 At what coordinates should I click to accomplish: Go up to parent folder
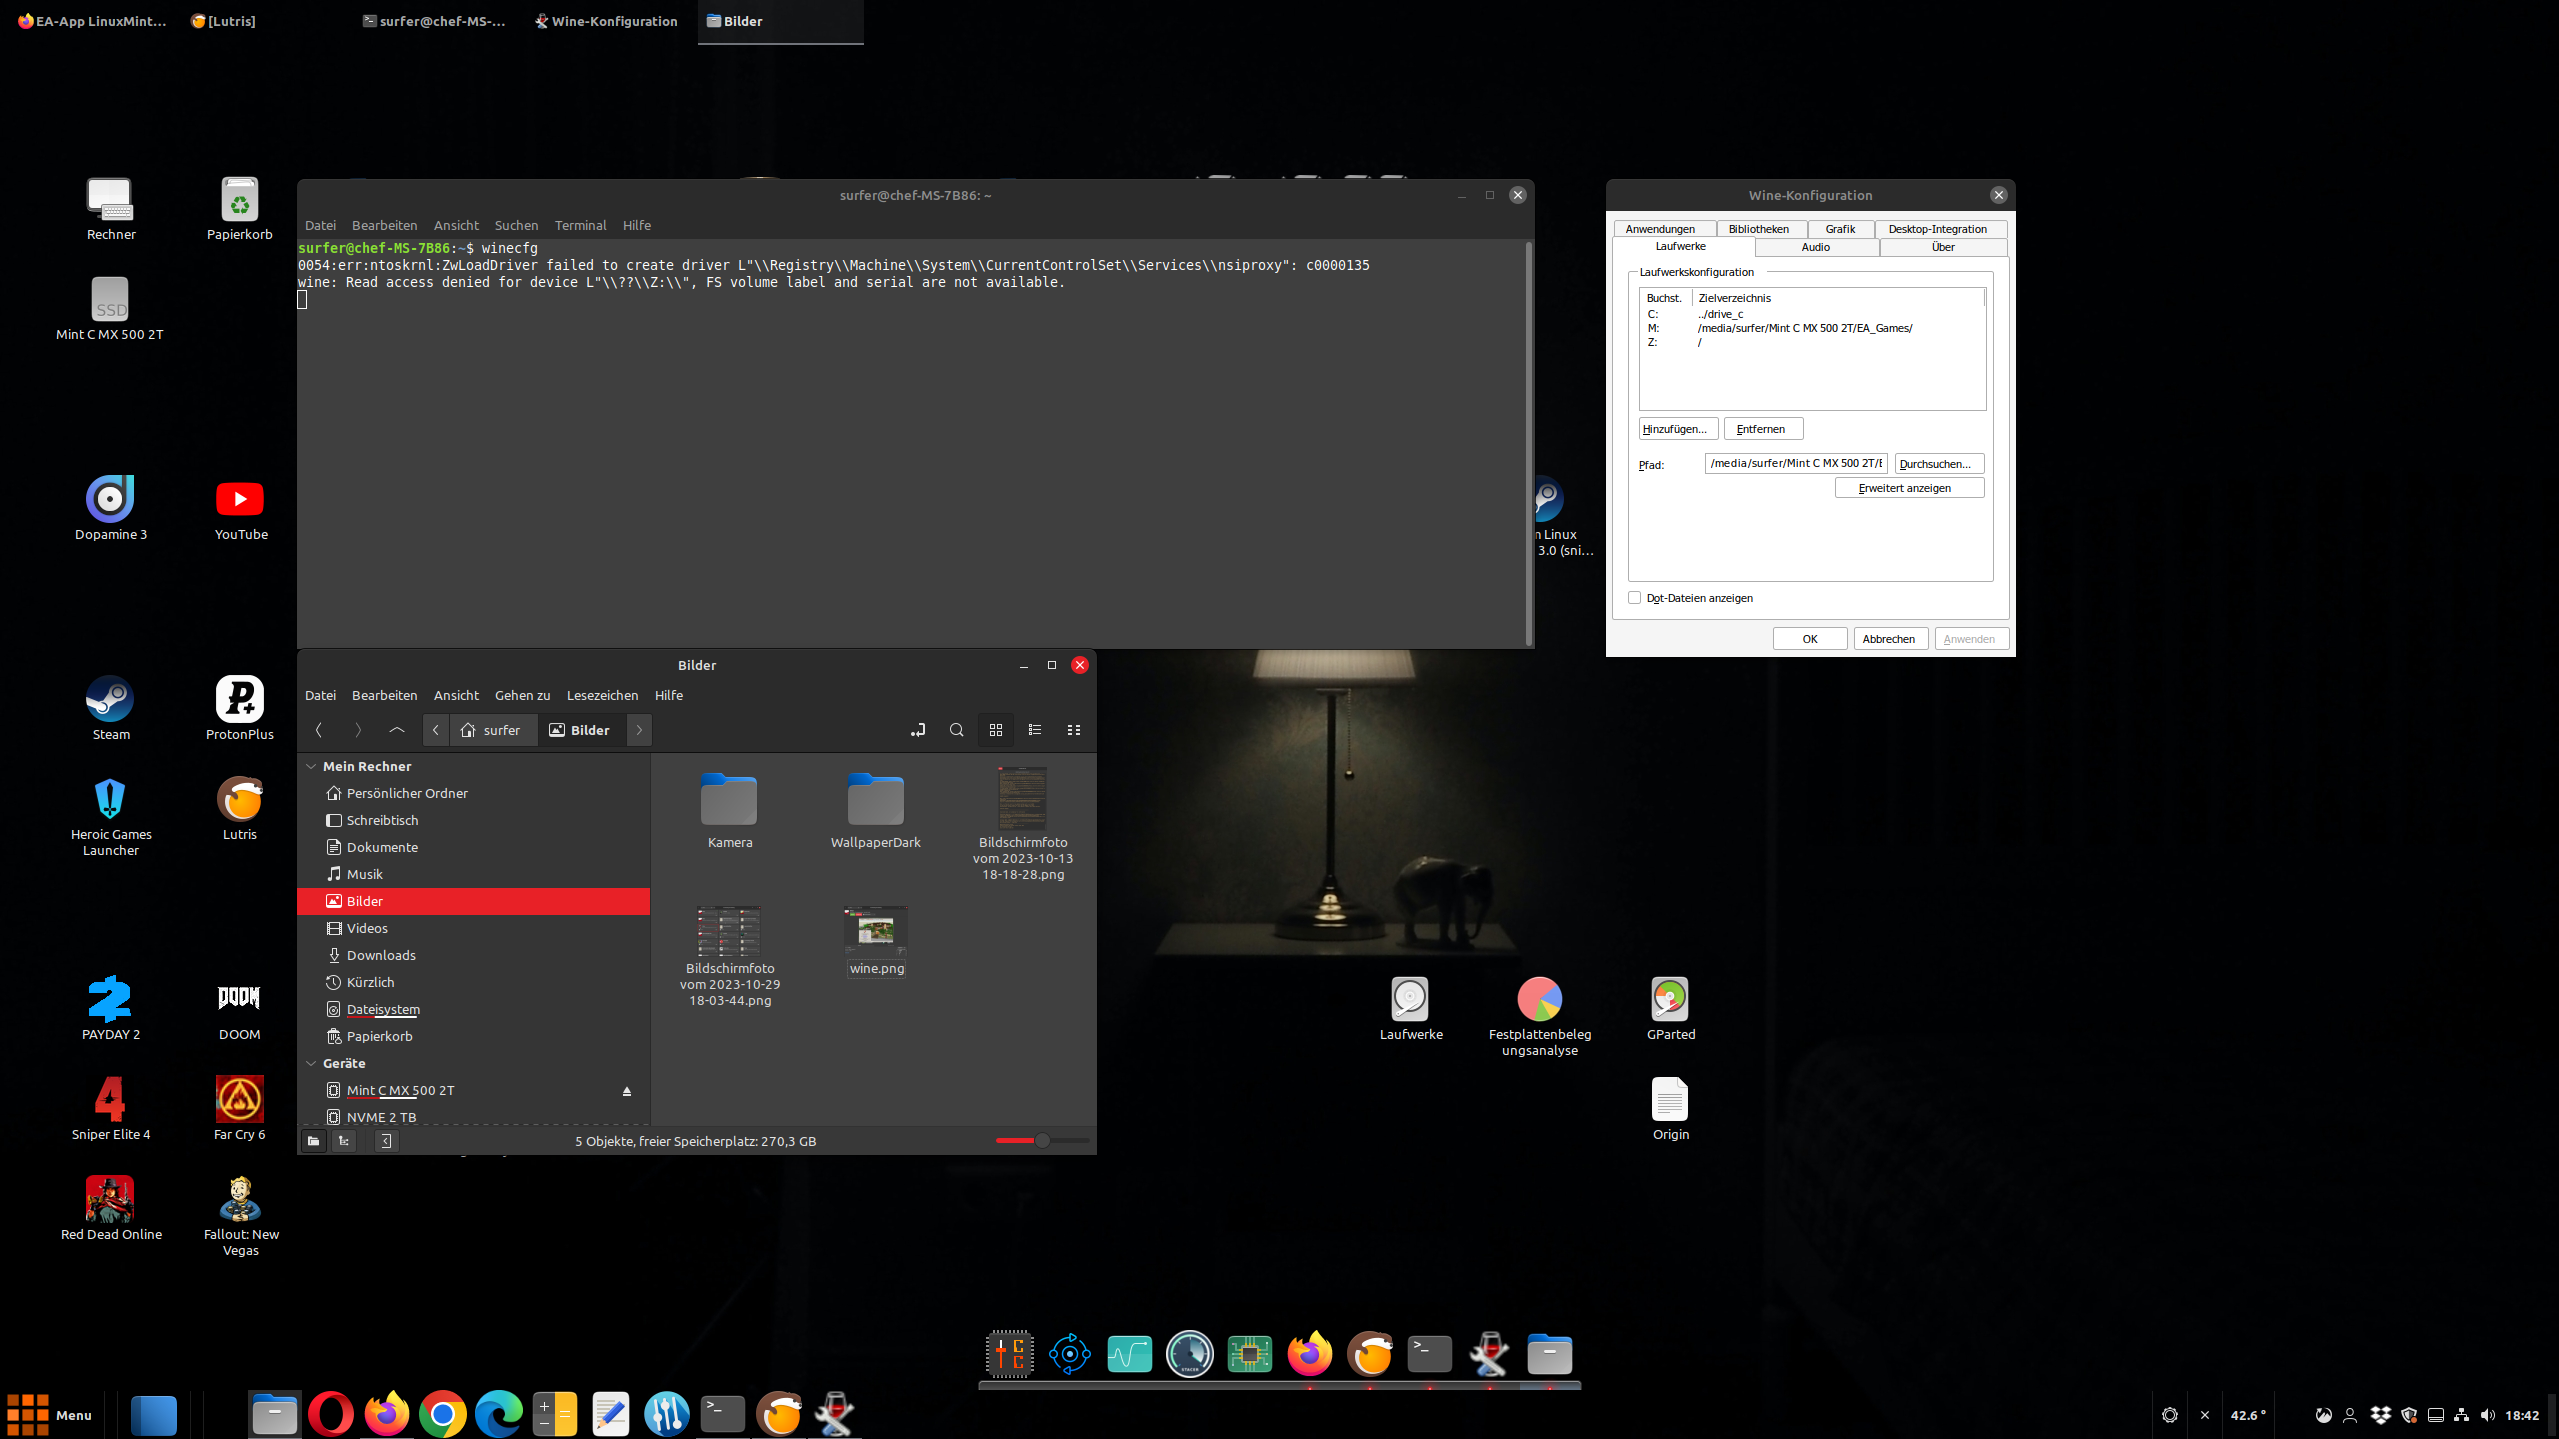pos(397,730)
